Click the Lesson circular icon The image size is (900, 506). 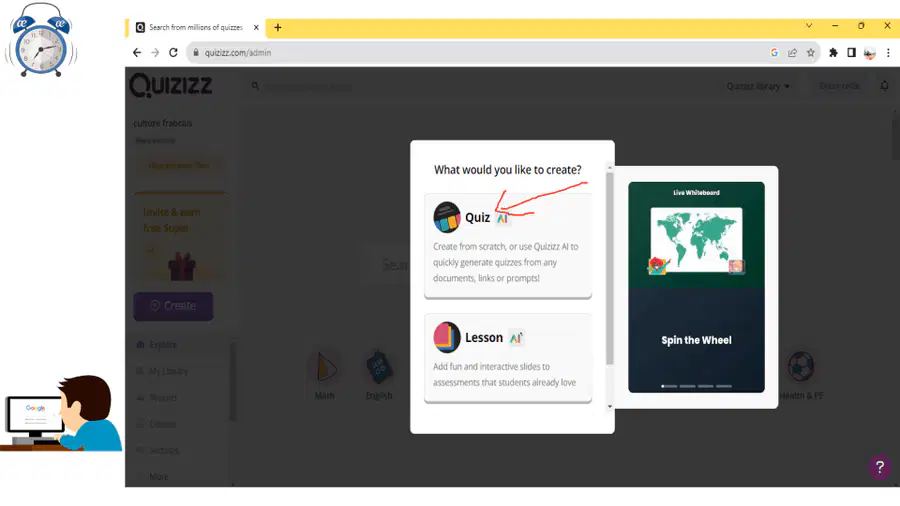tap(447, 337)
